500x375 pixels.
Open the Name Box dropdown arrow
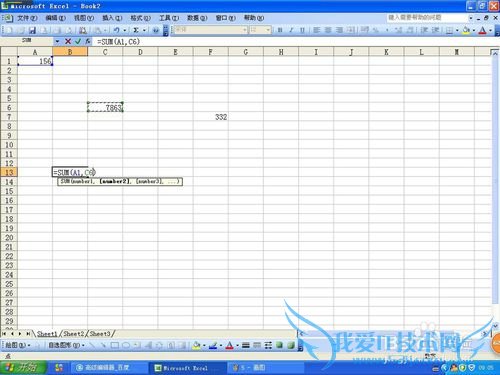[x=57, y=41]
